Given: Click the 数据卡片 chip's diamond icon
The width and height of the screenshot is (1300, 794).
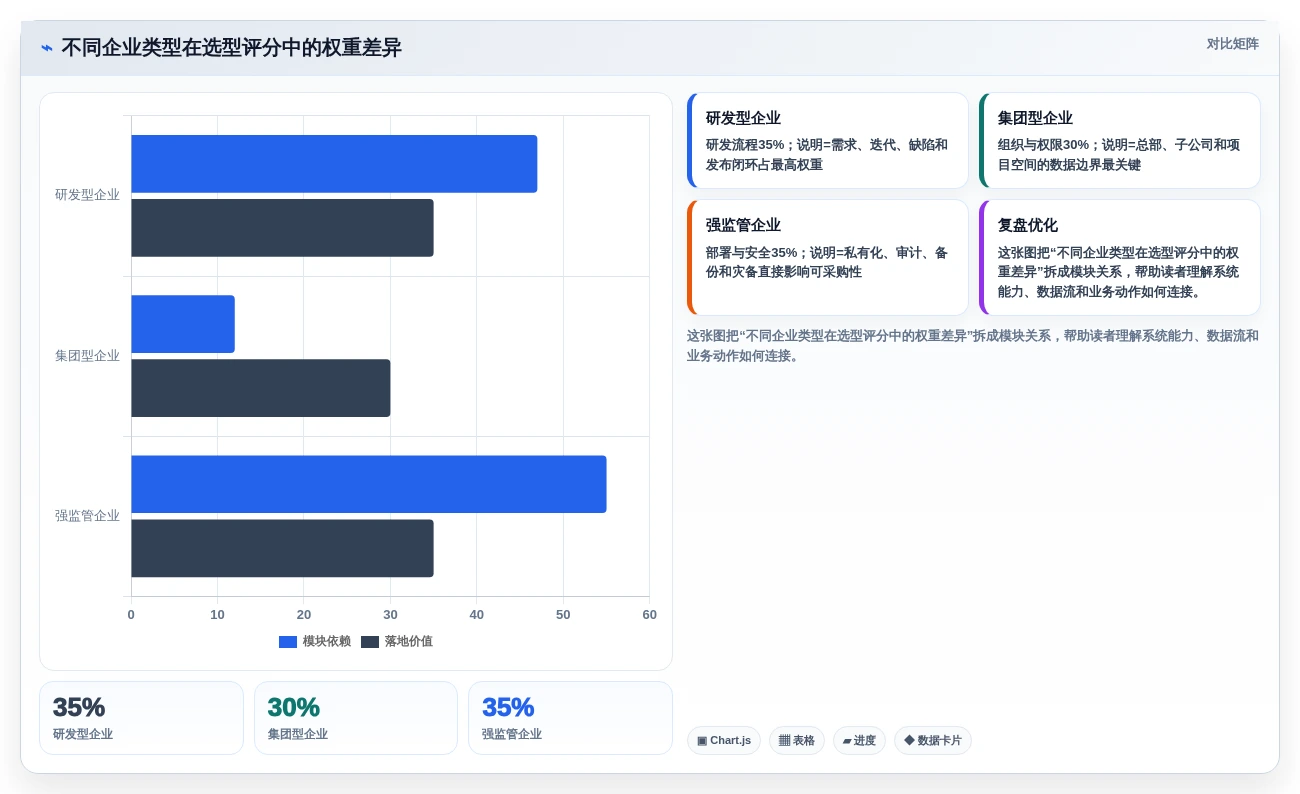Looking at the screenshot, I should 909,740.
